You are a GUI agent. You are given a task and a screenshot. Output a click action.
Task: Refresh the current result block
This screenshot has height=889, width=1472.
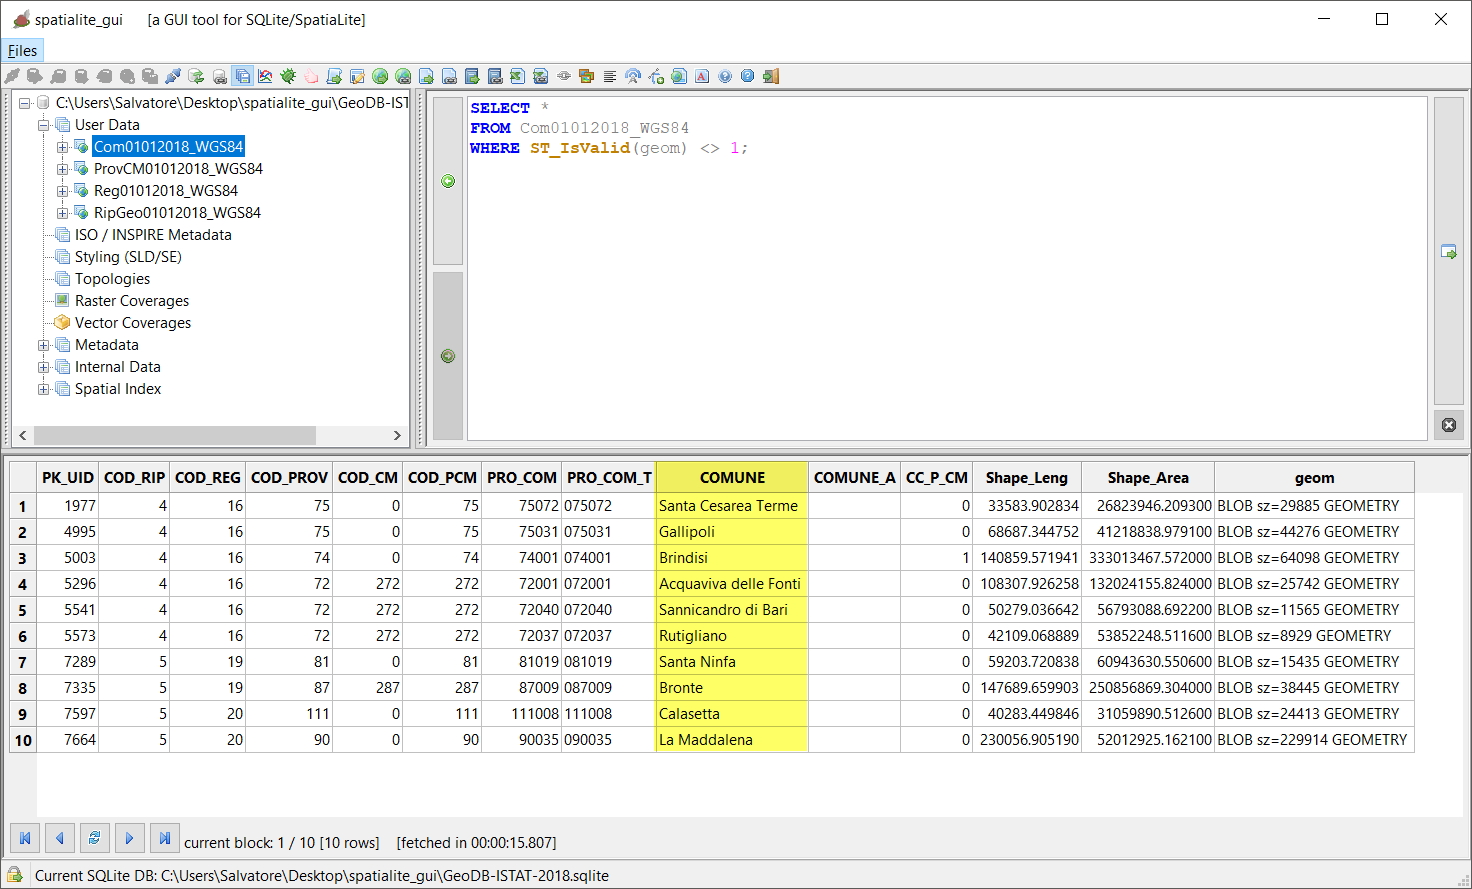pos(94,838)
